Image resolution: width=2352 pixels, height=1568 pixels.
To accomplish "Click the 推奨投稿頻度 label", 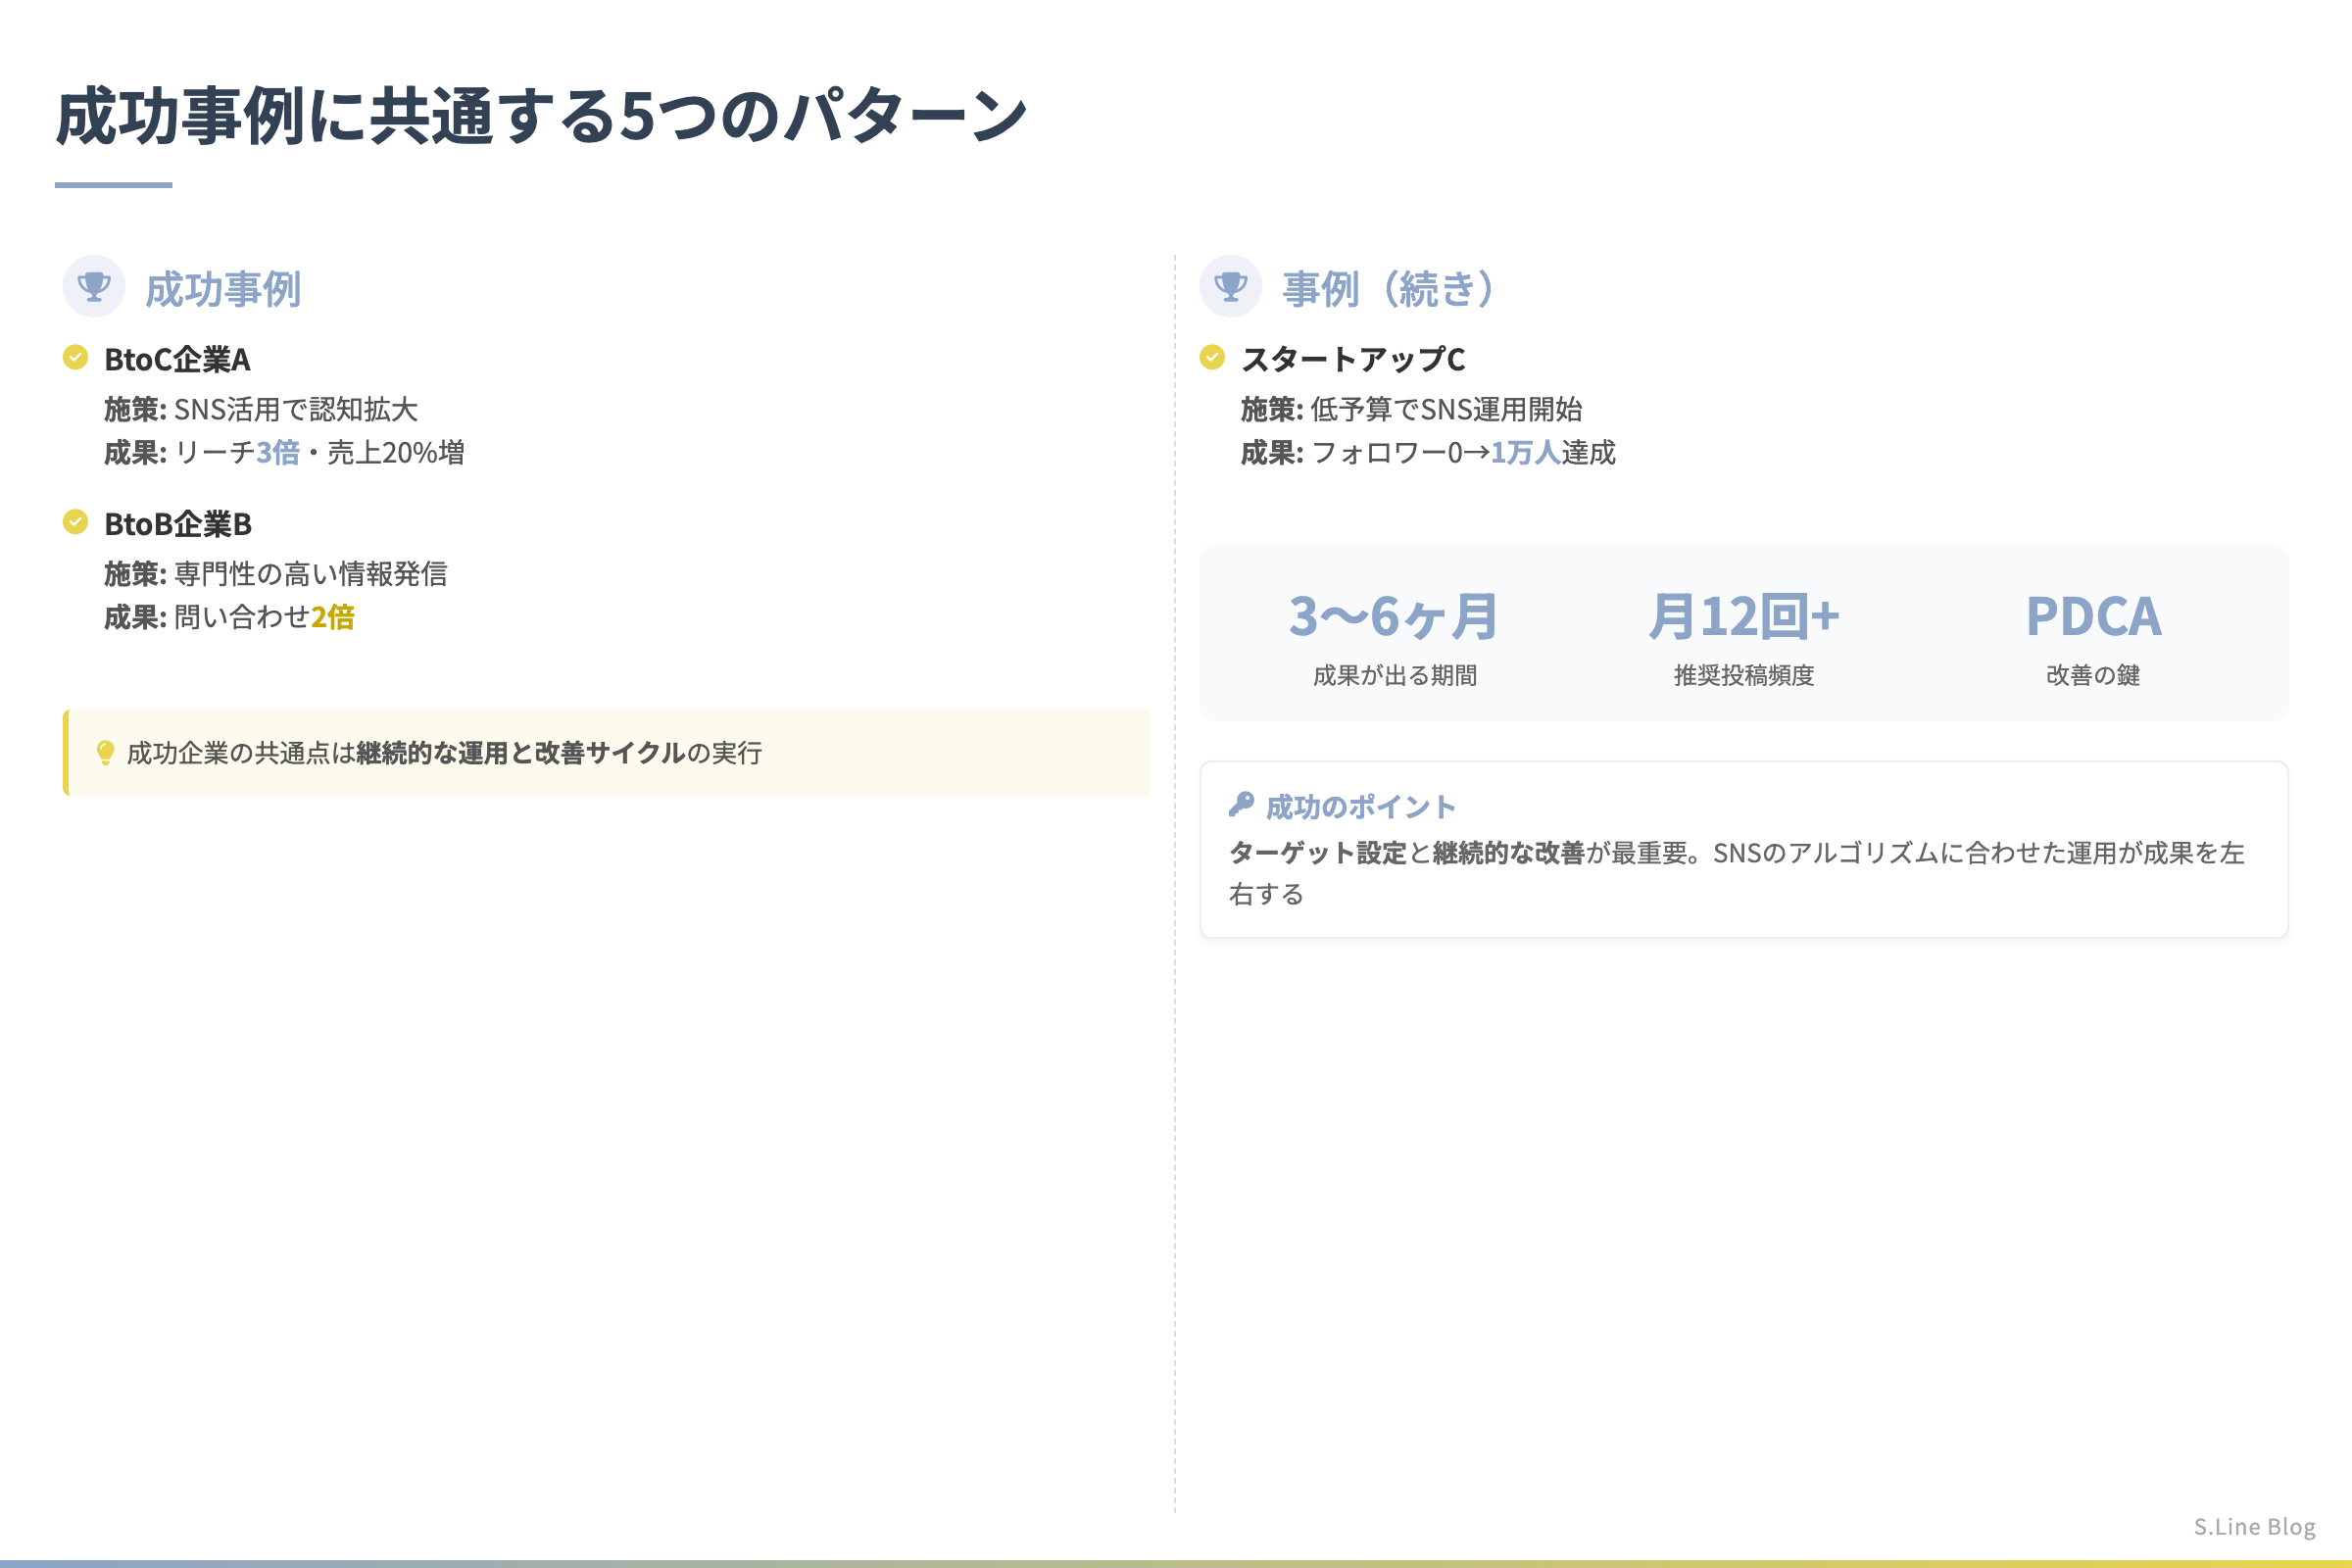I will pos(1744,675).
